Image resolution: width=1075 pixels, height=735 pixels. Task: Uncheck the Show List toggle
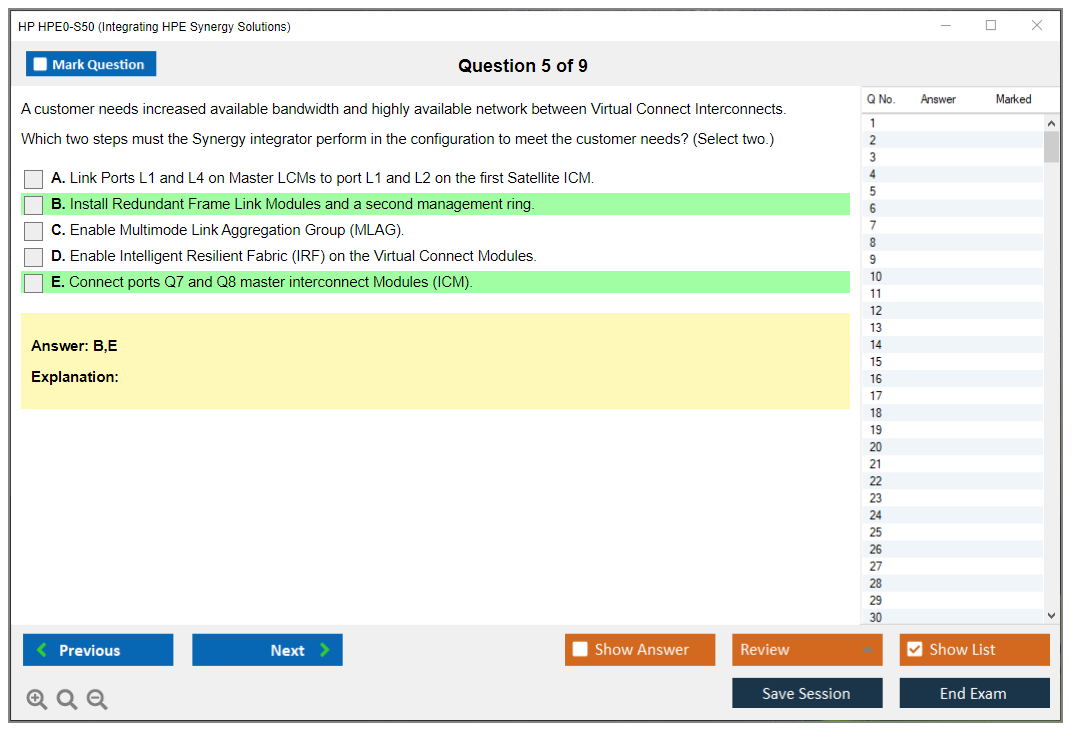(914, 650)
